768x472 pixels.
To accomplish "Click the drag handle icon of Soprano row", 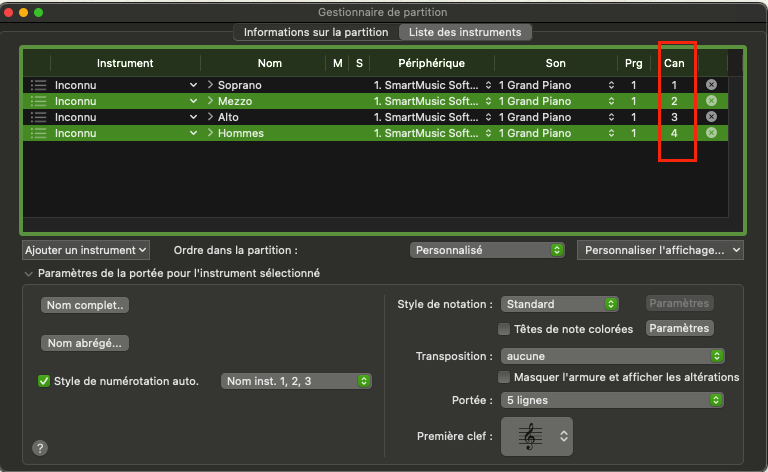I will pos(39,85).
